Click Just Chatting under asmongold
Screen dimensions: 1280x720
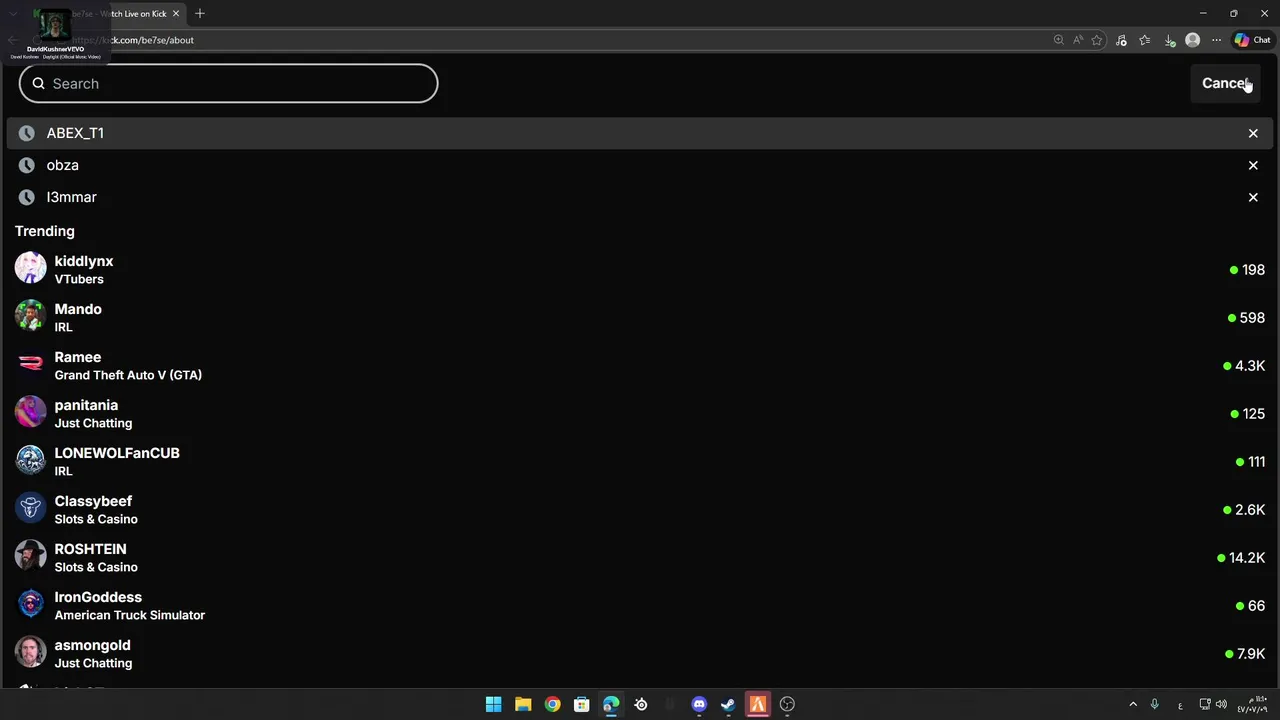coord(93,663)
